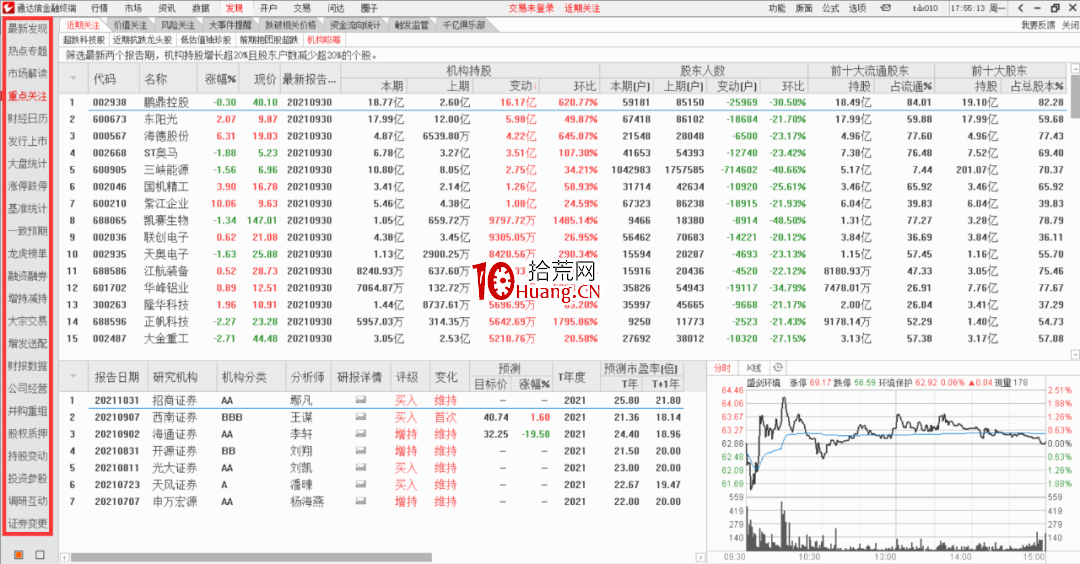
Task: Click the clock icon beside the K线 tab
Action: click(x=778, y=368)
